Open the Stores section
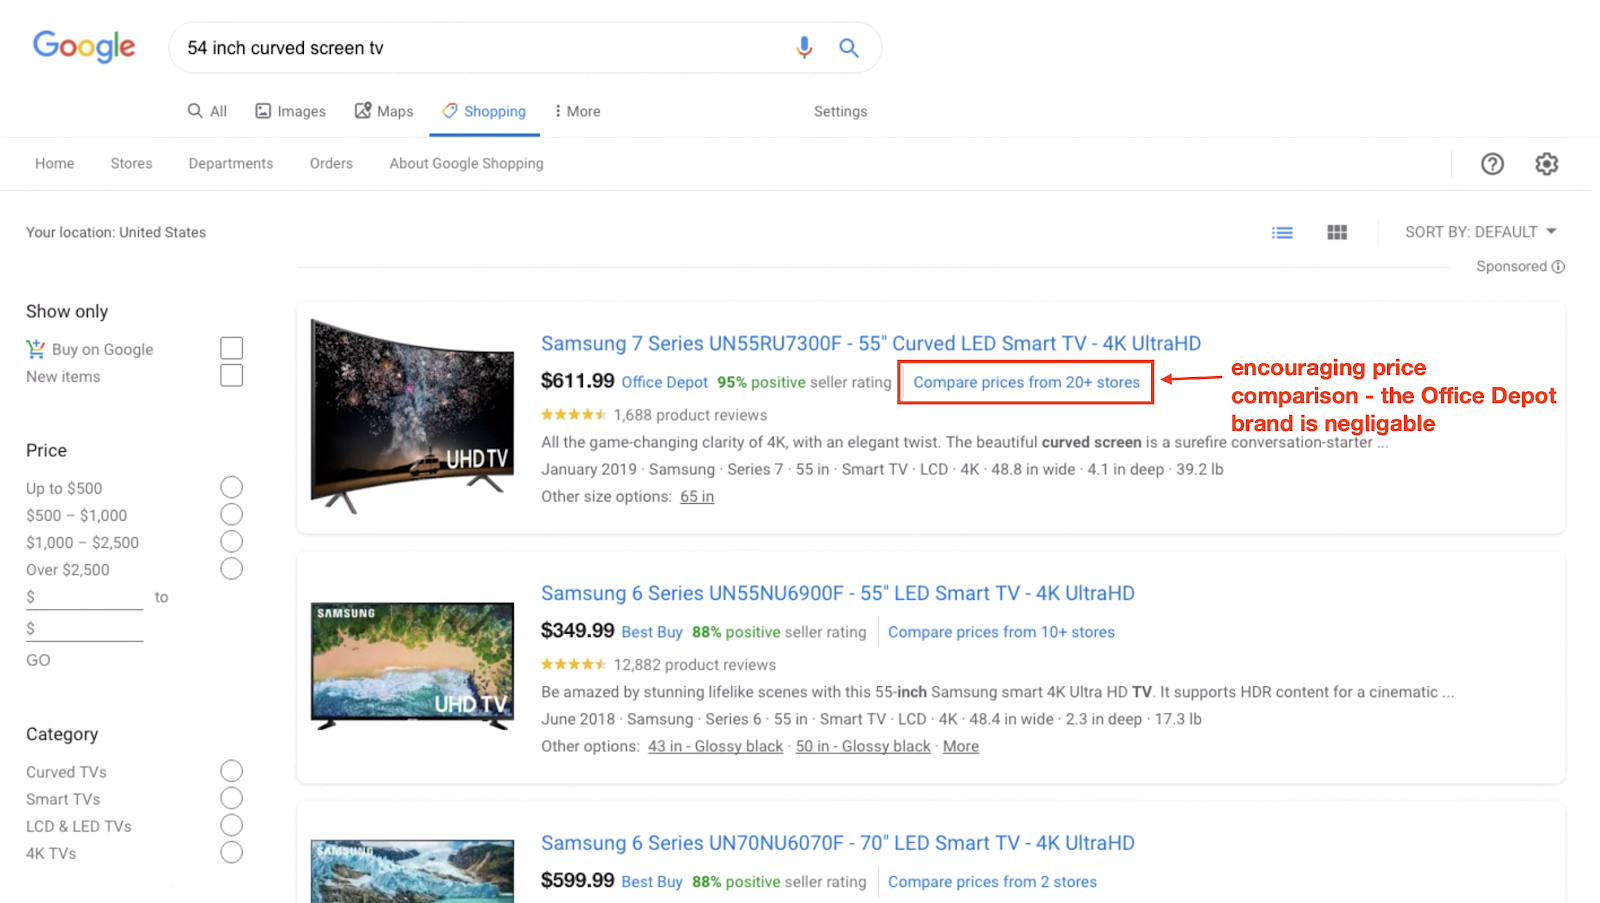 tap(131, 163)
